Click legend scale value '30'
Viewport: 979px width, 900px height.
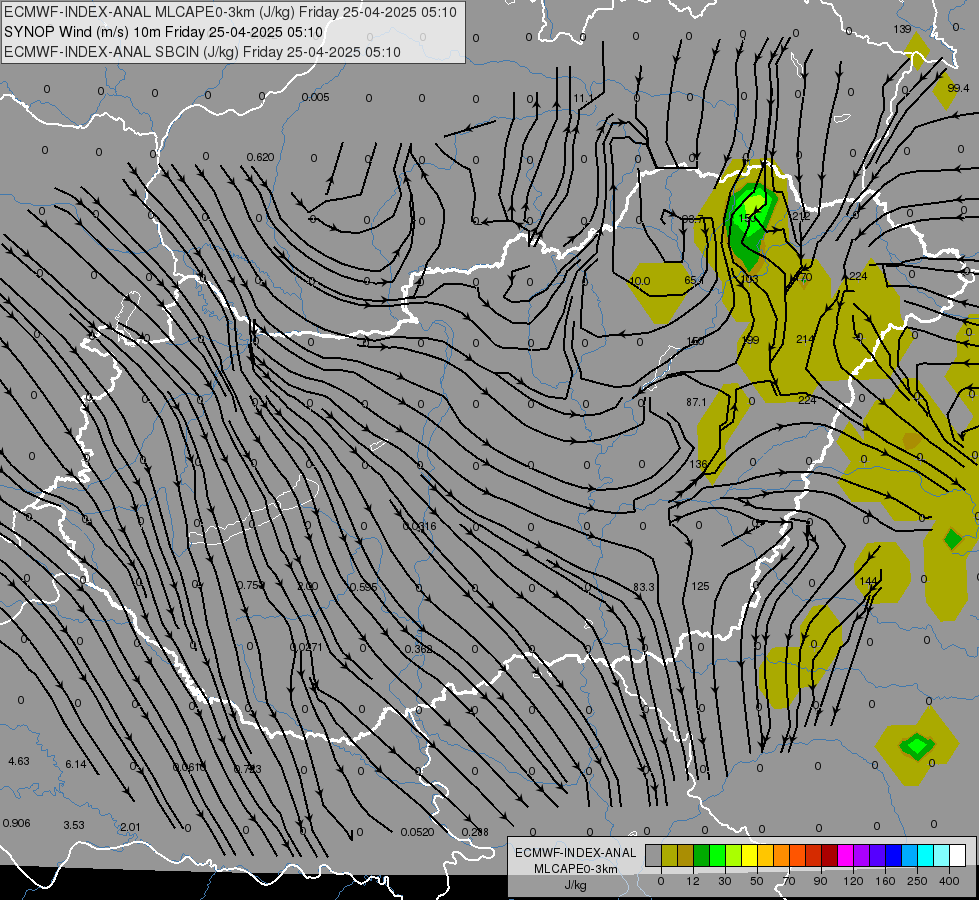coord(725,881)
